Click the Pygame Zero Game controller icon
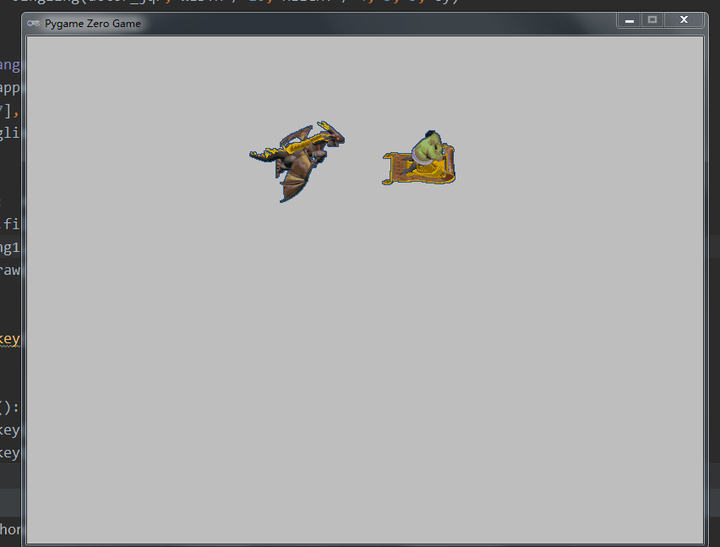The image size is (720, 547). (33, 23)
